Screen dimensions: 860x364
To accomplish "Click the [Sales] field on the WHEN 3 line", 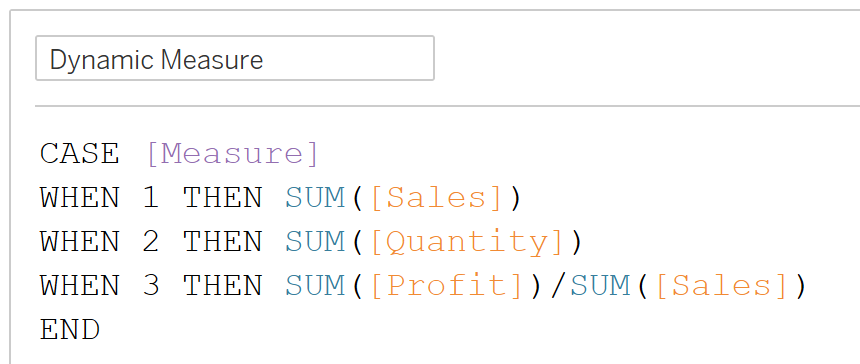I will [x=722, y=286].
